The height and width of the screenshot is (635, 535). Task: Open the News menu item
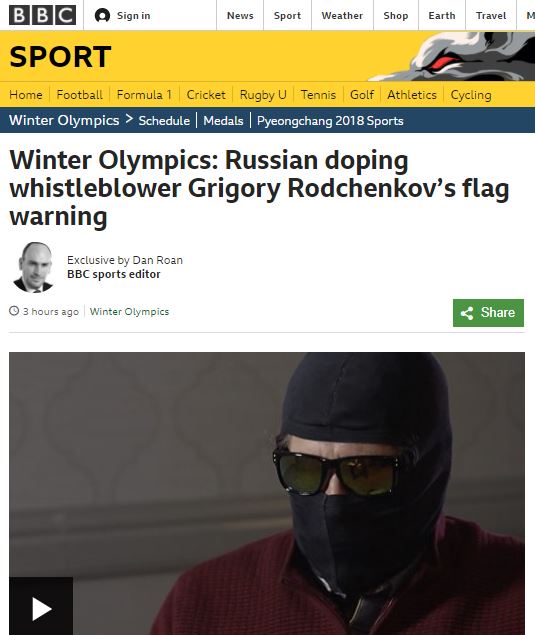coord(240,16)
